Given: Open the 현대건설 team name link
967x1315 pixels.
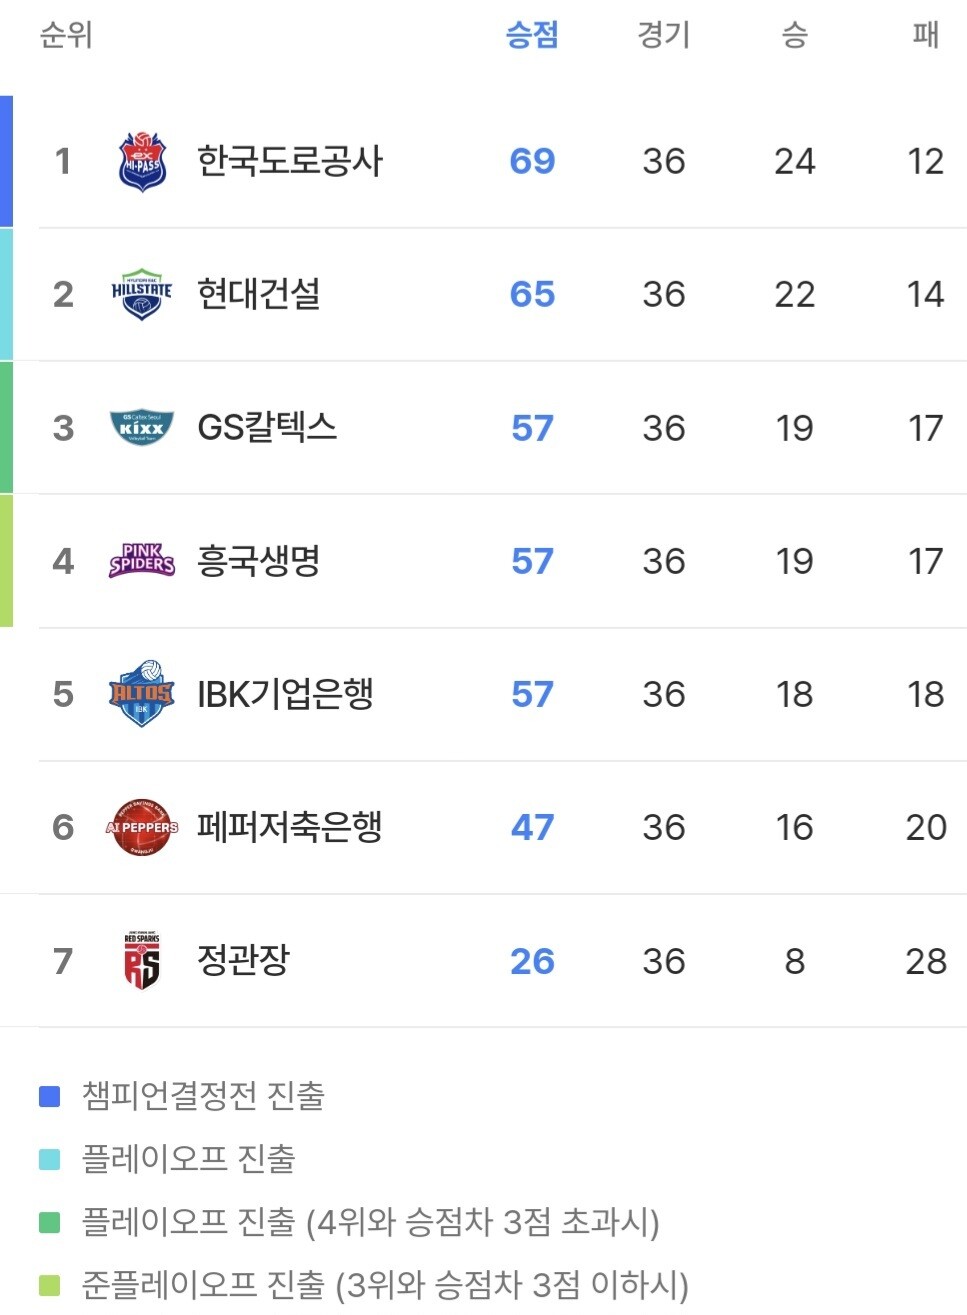Looking at the screenshot, I should (259, 294).
